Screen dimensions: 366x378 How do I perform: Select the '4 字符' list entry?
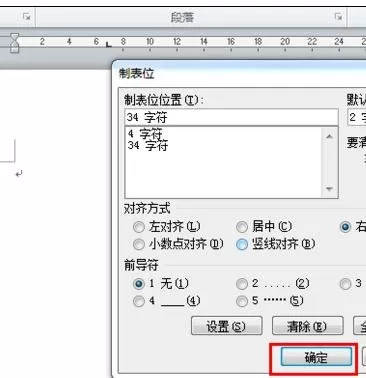click(x=145, y=134)
